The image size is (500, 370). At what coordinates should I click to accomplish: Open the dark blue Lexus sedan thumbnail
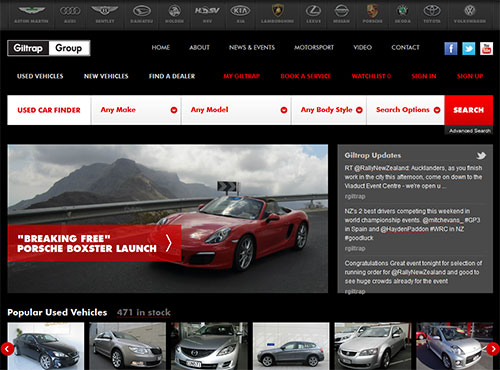(46, 346)
